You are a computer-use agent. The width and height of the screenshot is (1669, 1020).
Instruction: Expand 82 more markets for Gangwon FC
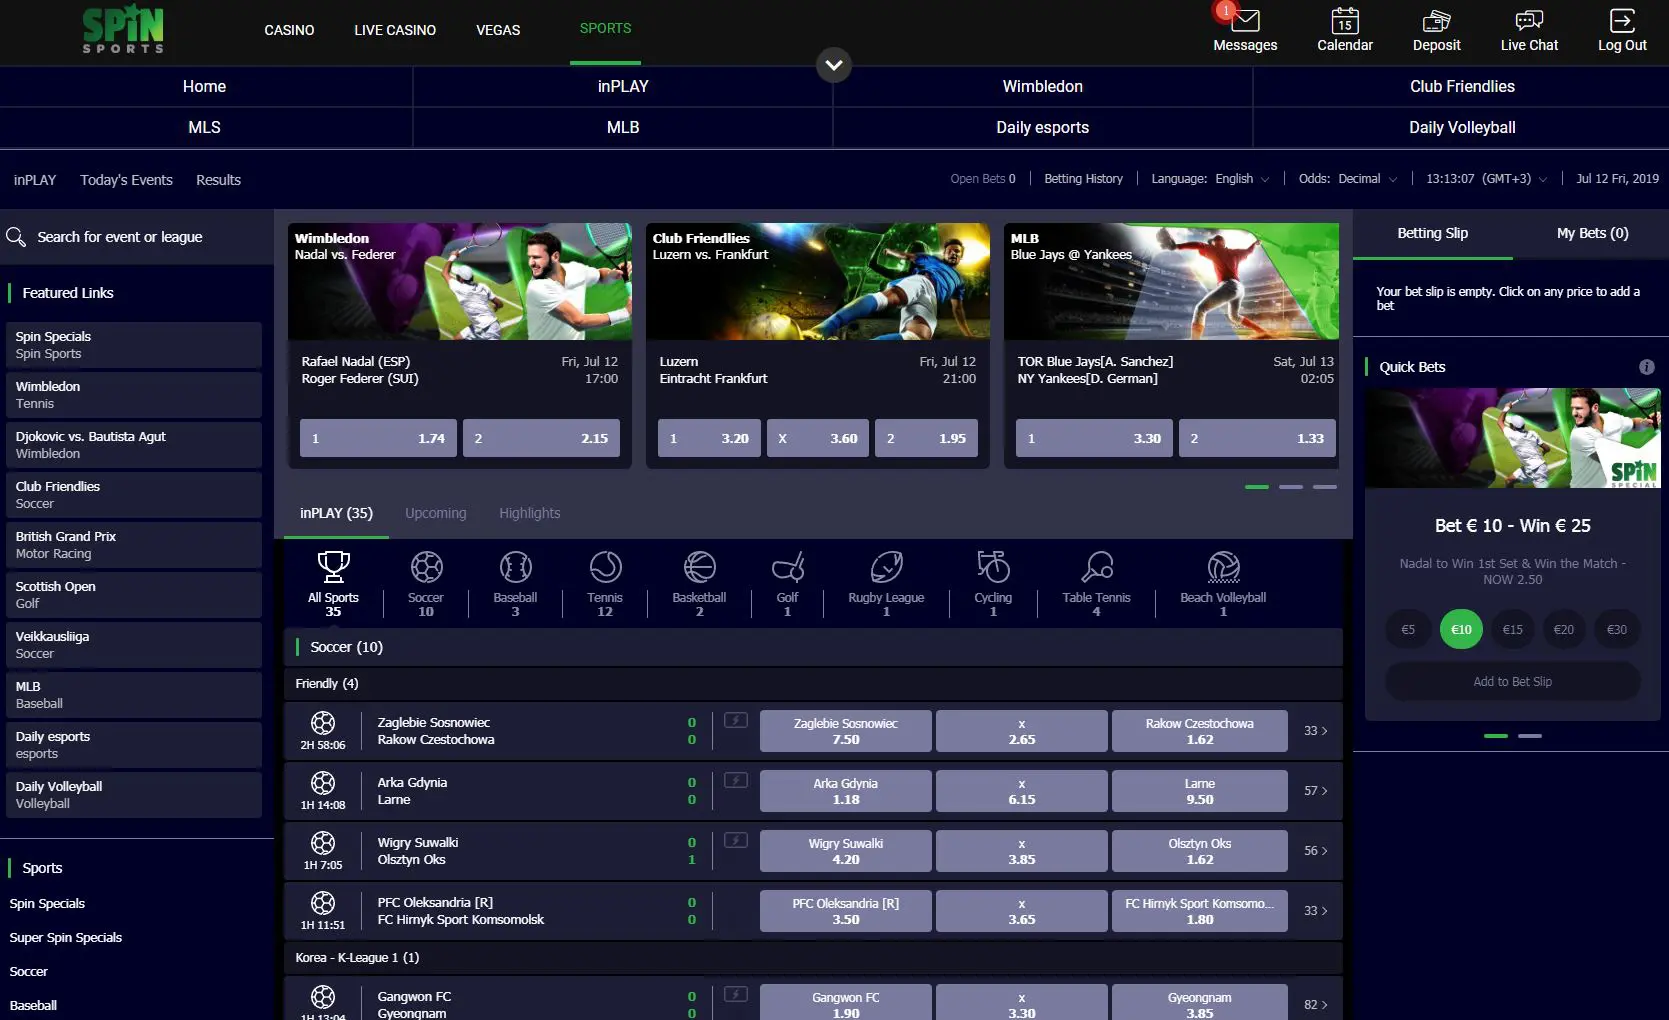pos(1315,1005)
